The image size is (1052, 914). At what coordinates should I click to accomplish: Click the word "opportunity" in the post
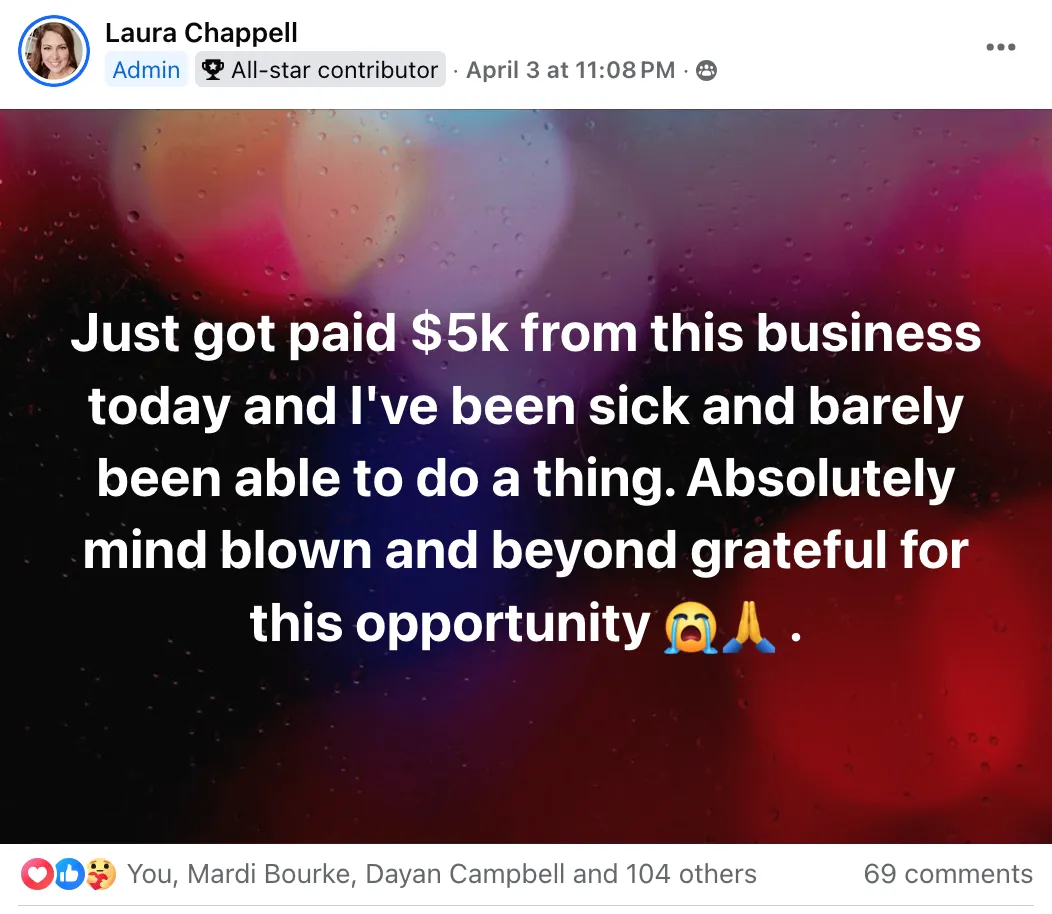click(503, 625)
